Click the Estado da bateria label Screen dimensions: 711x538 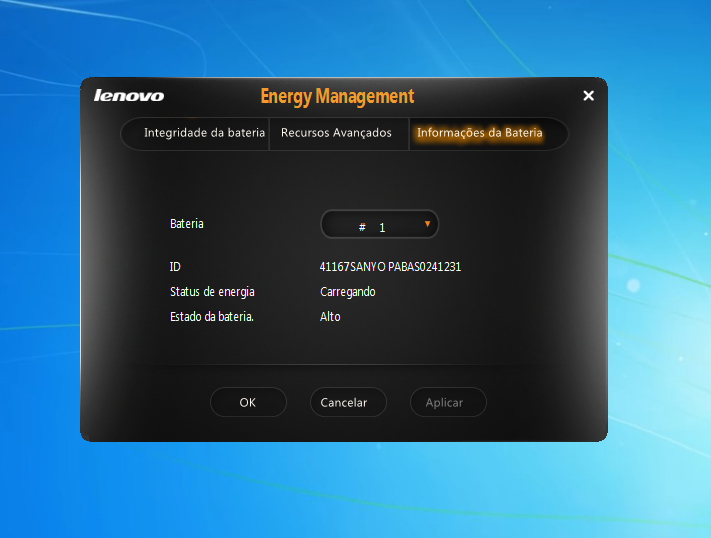pyautogui.click(x=212, y=317)
